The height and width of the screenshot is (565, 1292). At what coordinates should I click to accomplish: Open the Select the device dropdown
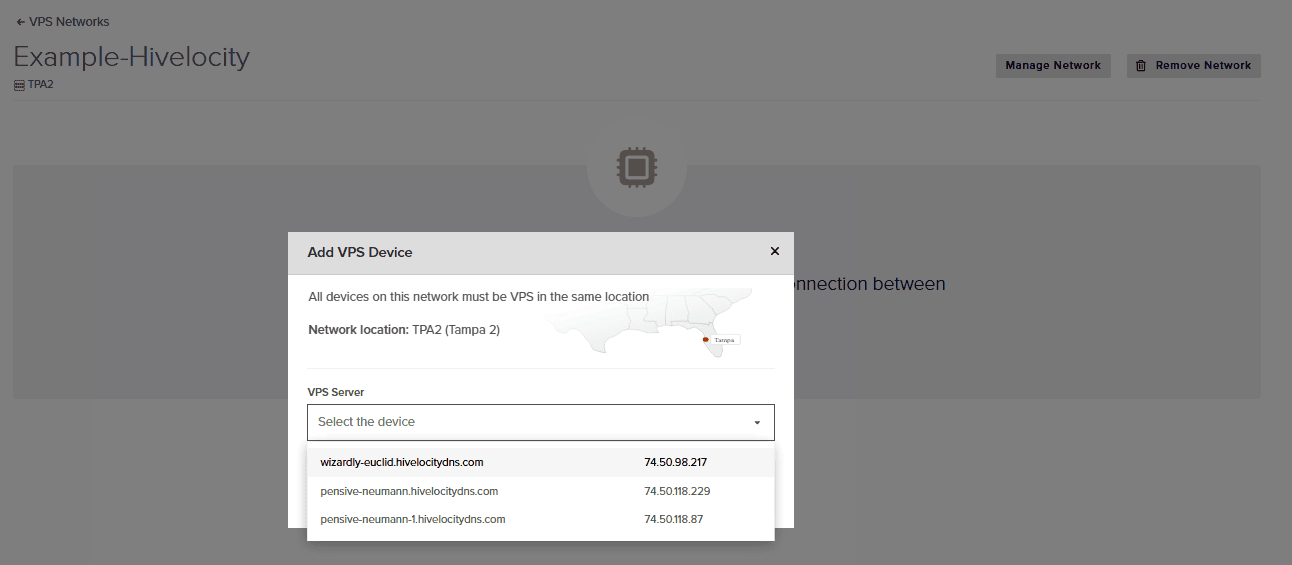click(541, 422)
